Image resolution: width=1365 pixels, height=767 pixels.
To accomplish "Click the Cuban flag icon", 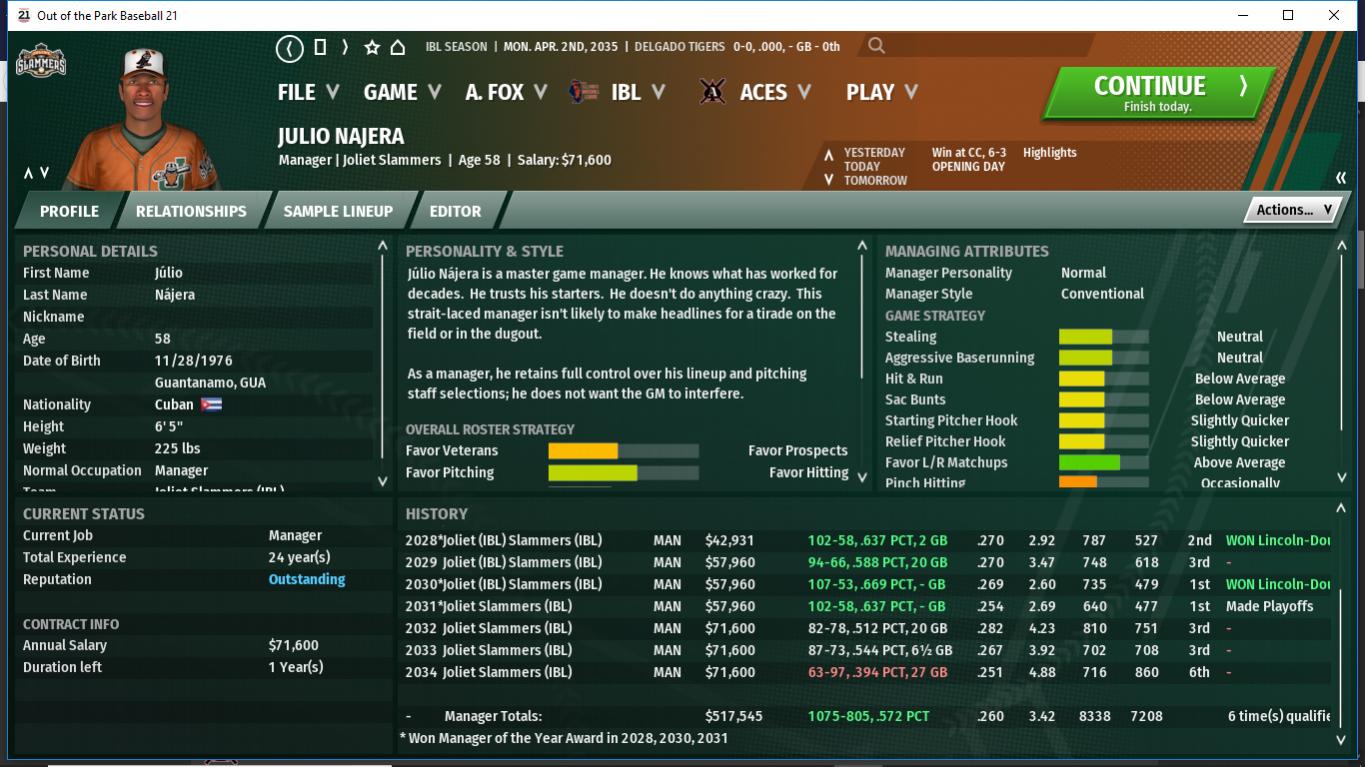I will (211, 405).
